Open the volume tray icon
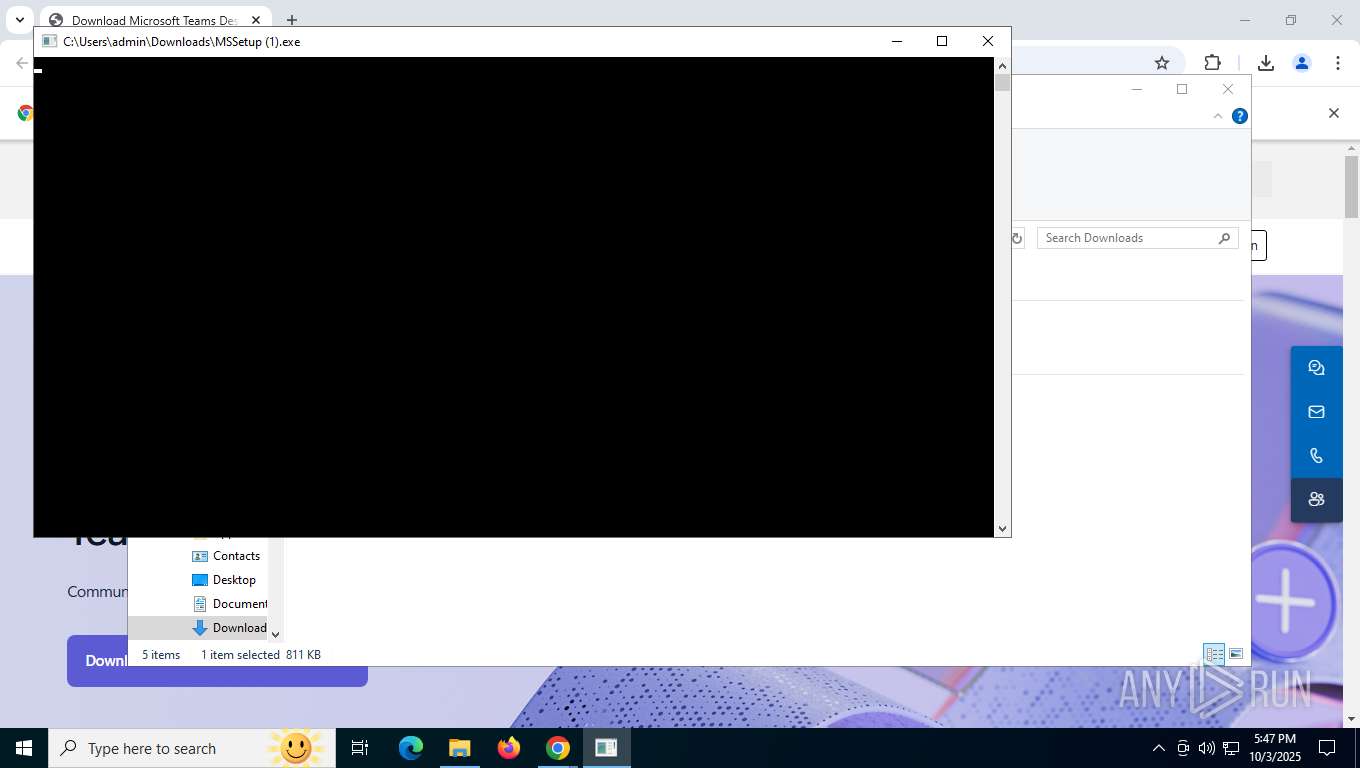This screenshot has height=768, width=1360. coord(1206,748)
